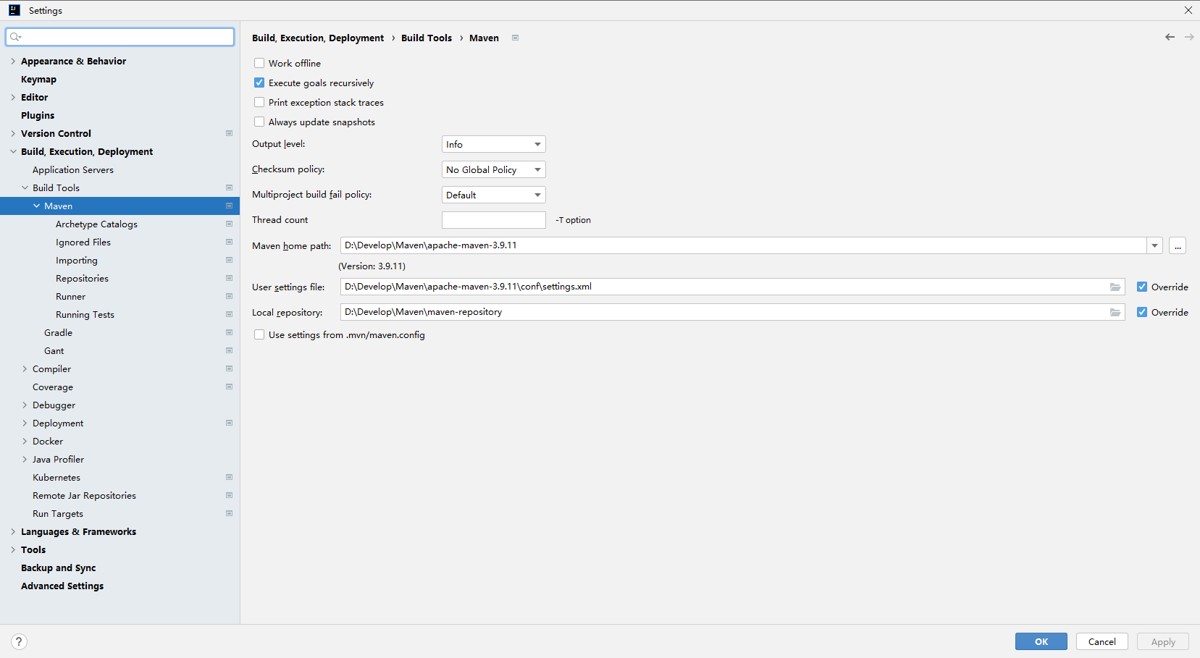Click project settings icon on Gant row

point(229,351)
